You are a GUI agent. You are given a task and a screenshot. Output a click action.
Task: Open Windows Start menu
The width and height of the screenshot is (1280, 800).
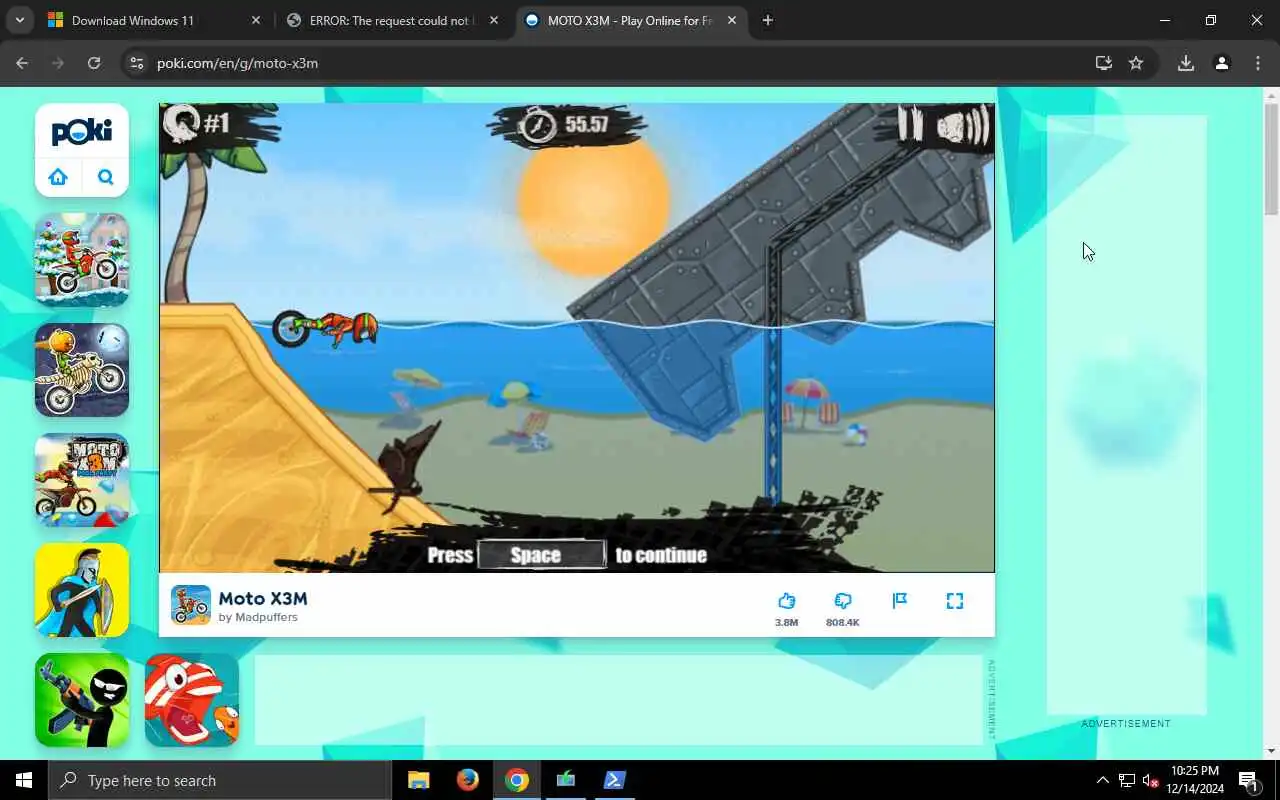[x=24, y=780]
